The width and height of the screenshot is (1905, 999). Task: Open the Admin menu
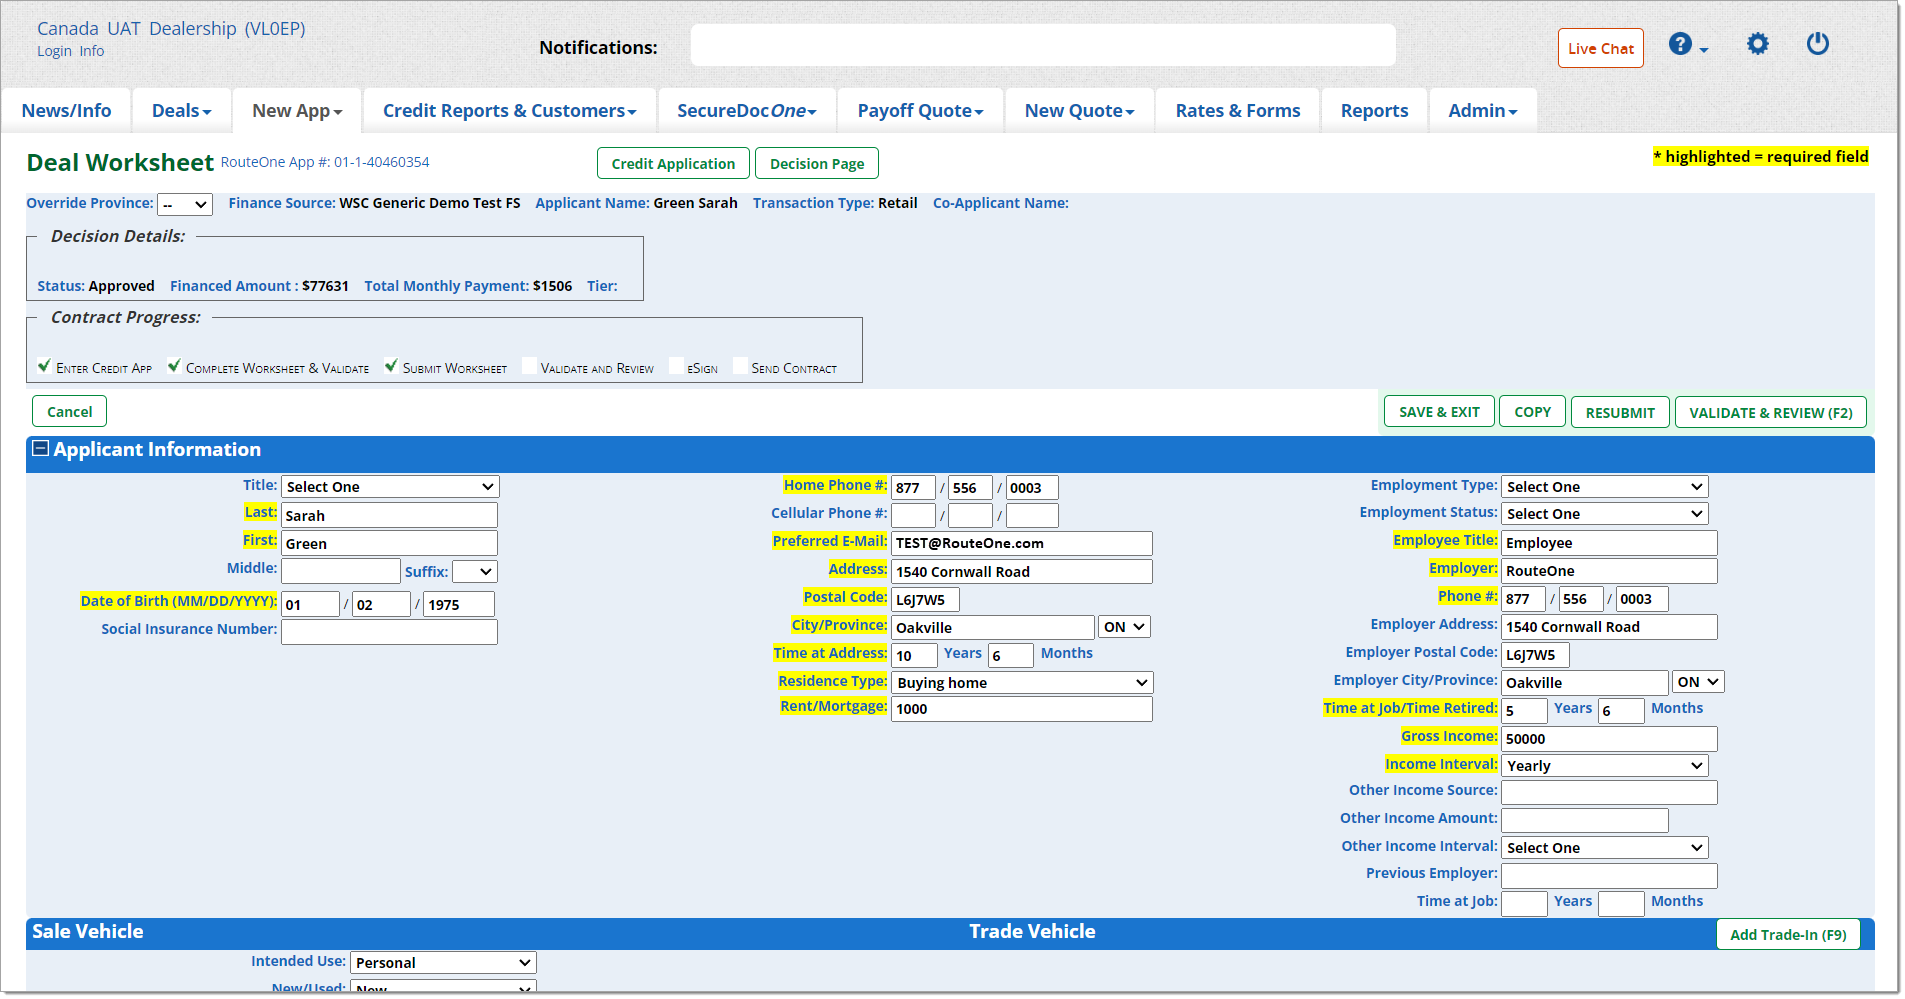tap(1482, 111)
